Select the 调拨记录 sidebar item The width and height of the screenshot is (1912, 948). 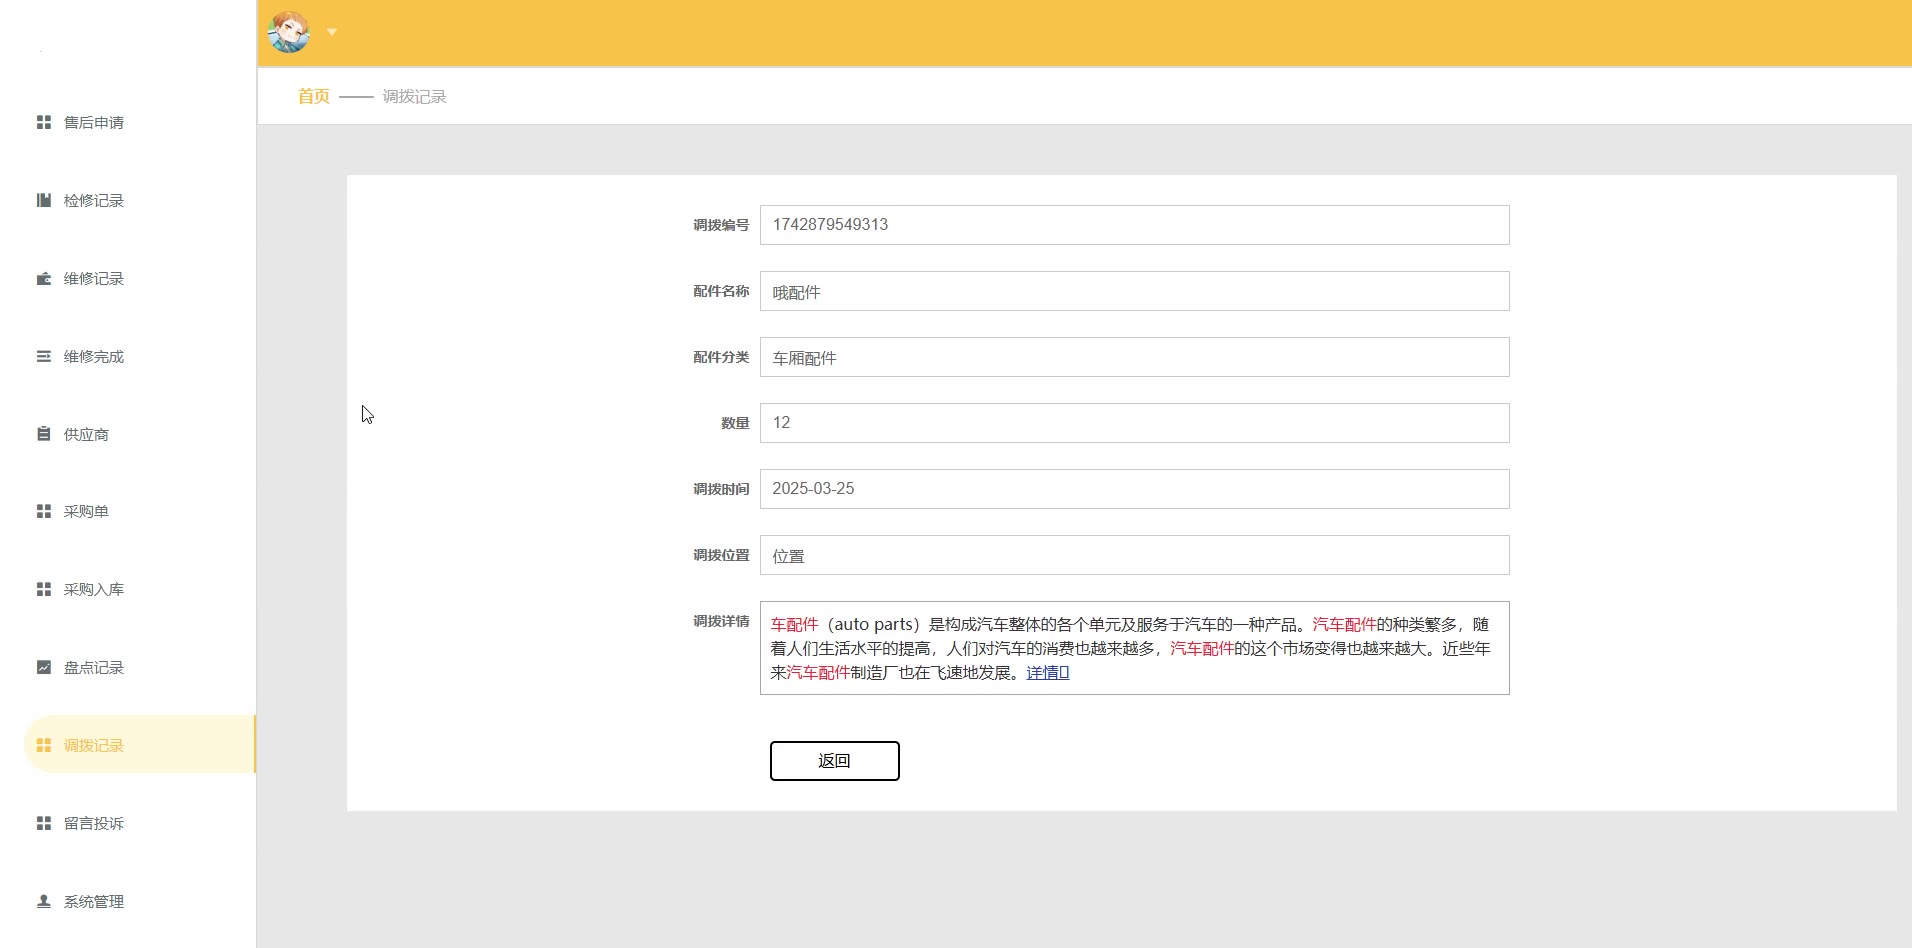[x=94, y=745]
